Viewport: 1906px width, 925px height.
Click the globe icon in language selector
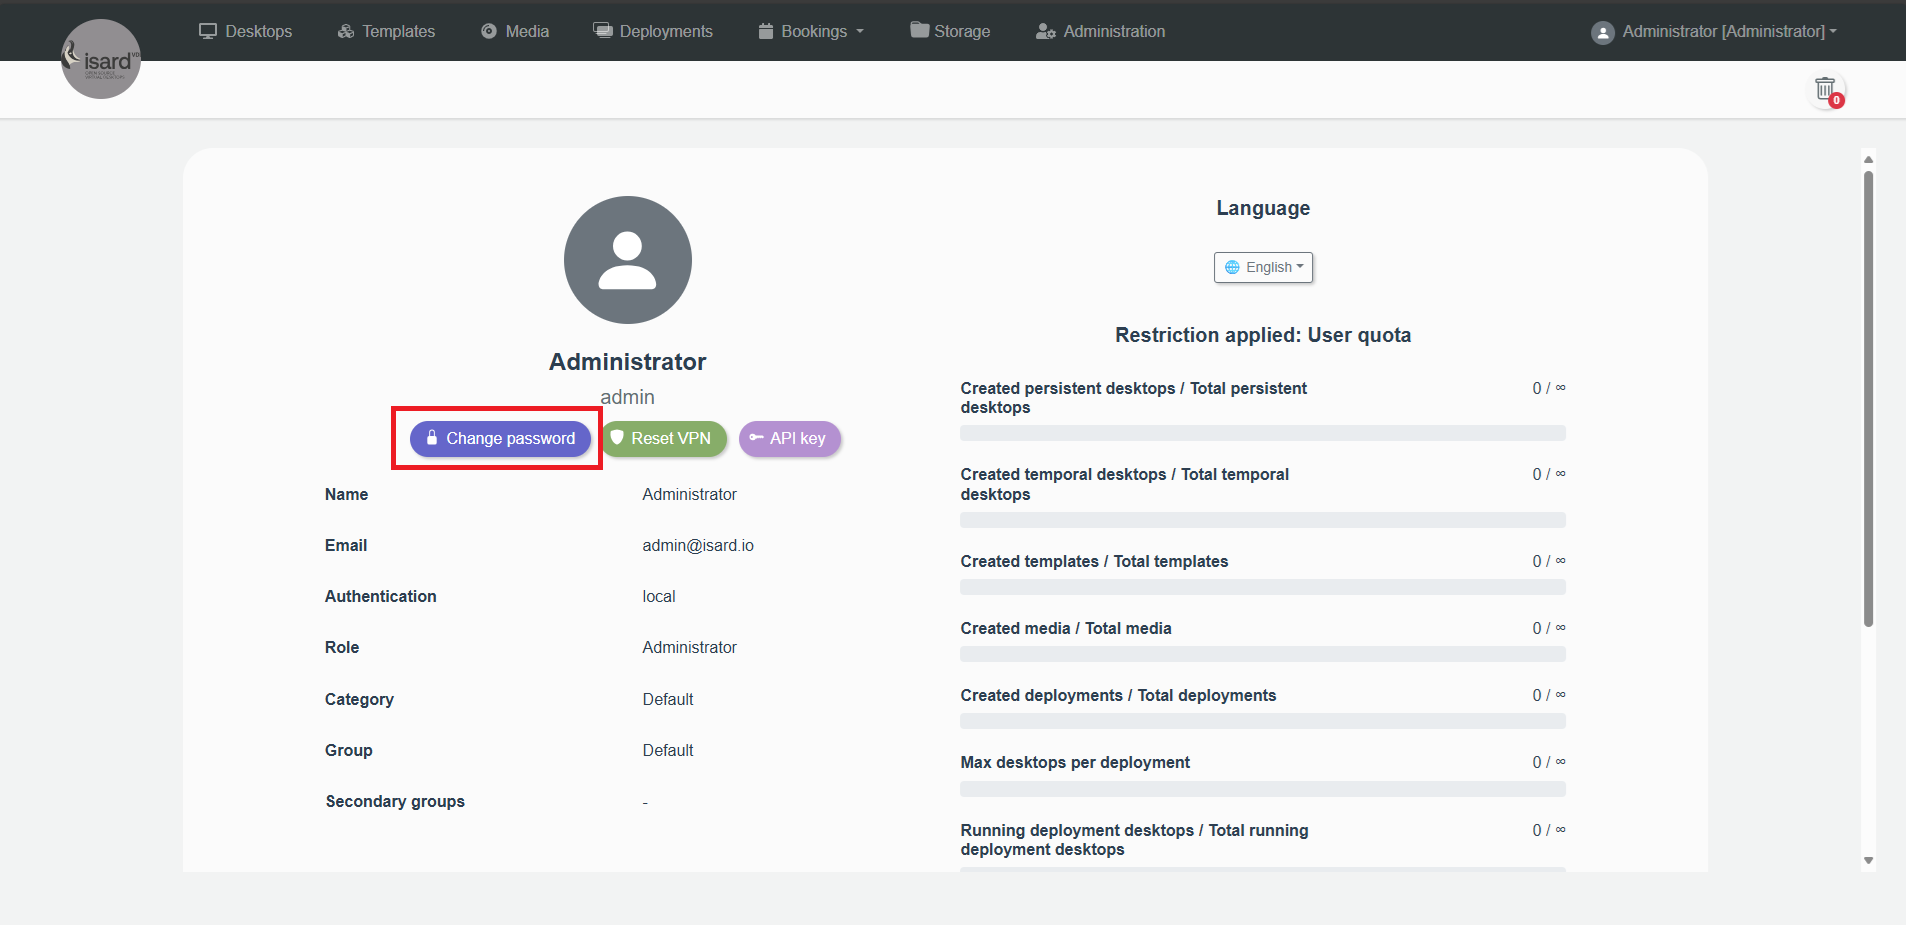(x=1232, y=268)
